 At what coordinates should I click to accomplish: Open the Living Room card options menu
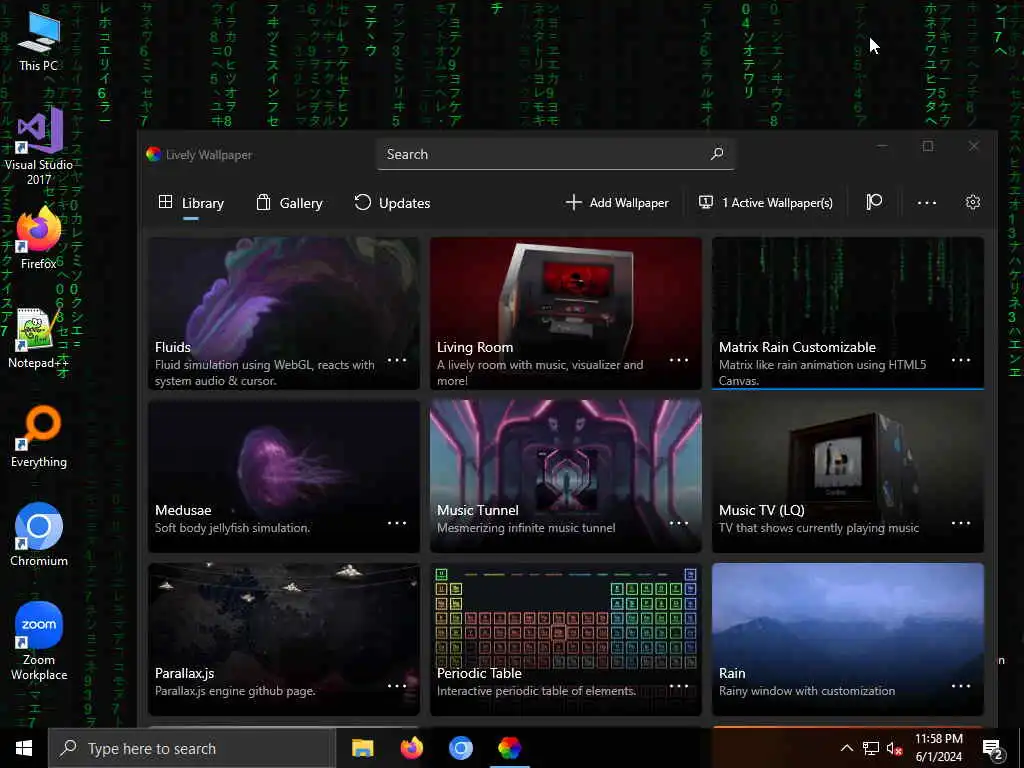point(679,360)
